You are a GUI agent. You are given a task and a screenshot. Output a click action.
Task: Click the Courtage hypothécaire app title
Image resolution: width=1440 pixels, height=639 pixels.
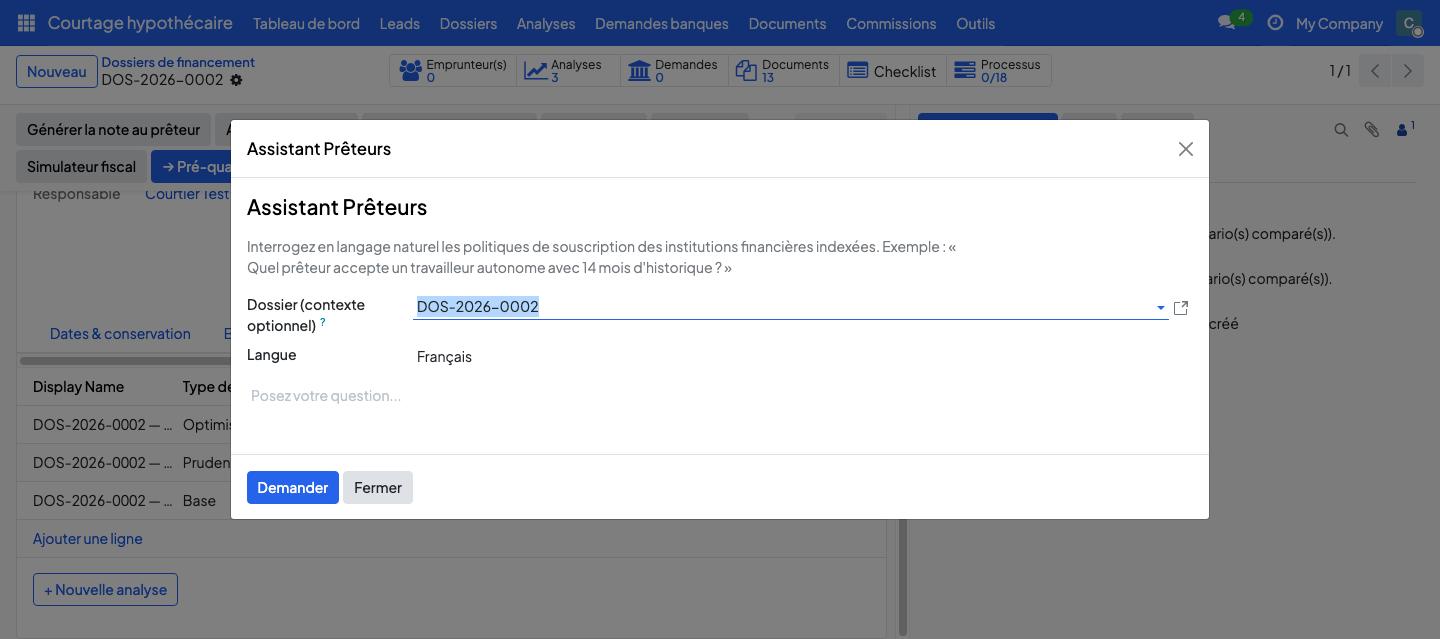(x=140, y=23)
